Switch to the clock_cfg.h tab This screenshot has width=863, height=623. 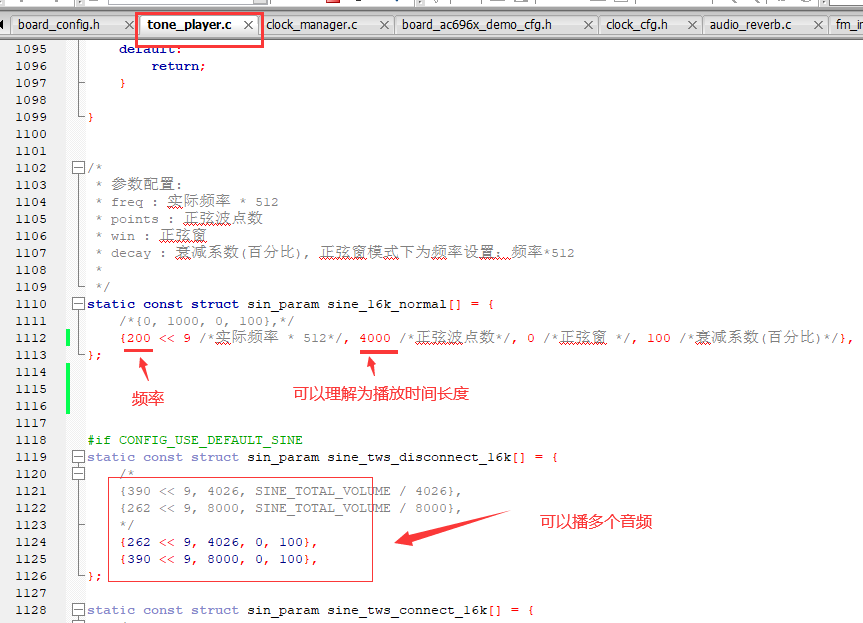point(637,25)
